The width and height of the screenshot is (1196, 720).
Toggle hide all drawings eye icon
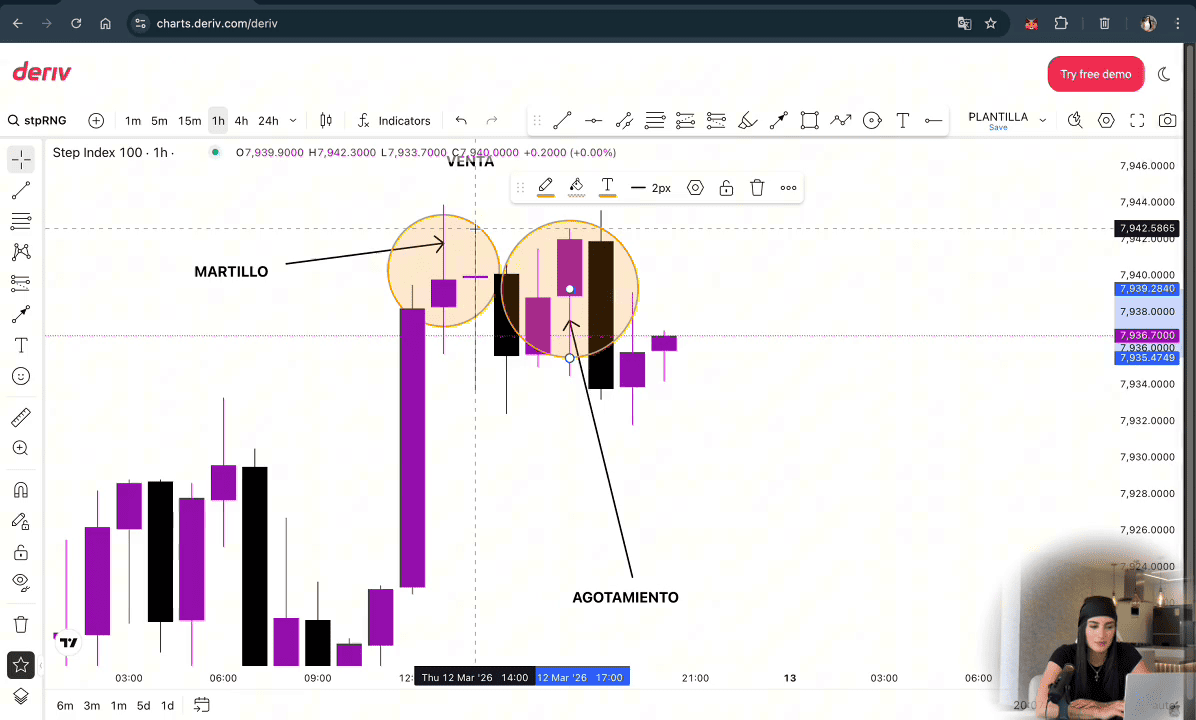click(x=20, y=581)
